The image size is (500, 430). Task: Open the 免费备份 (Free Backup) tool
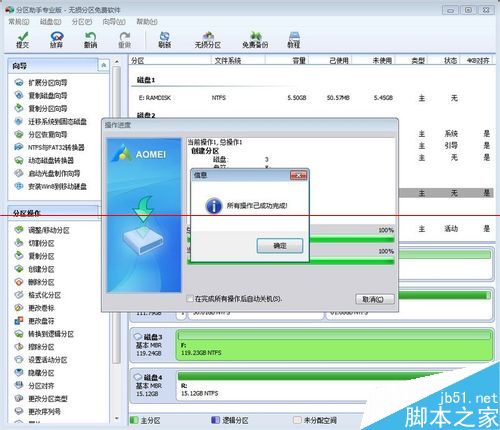[255, 40]
